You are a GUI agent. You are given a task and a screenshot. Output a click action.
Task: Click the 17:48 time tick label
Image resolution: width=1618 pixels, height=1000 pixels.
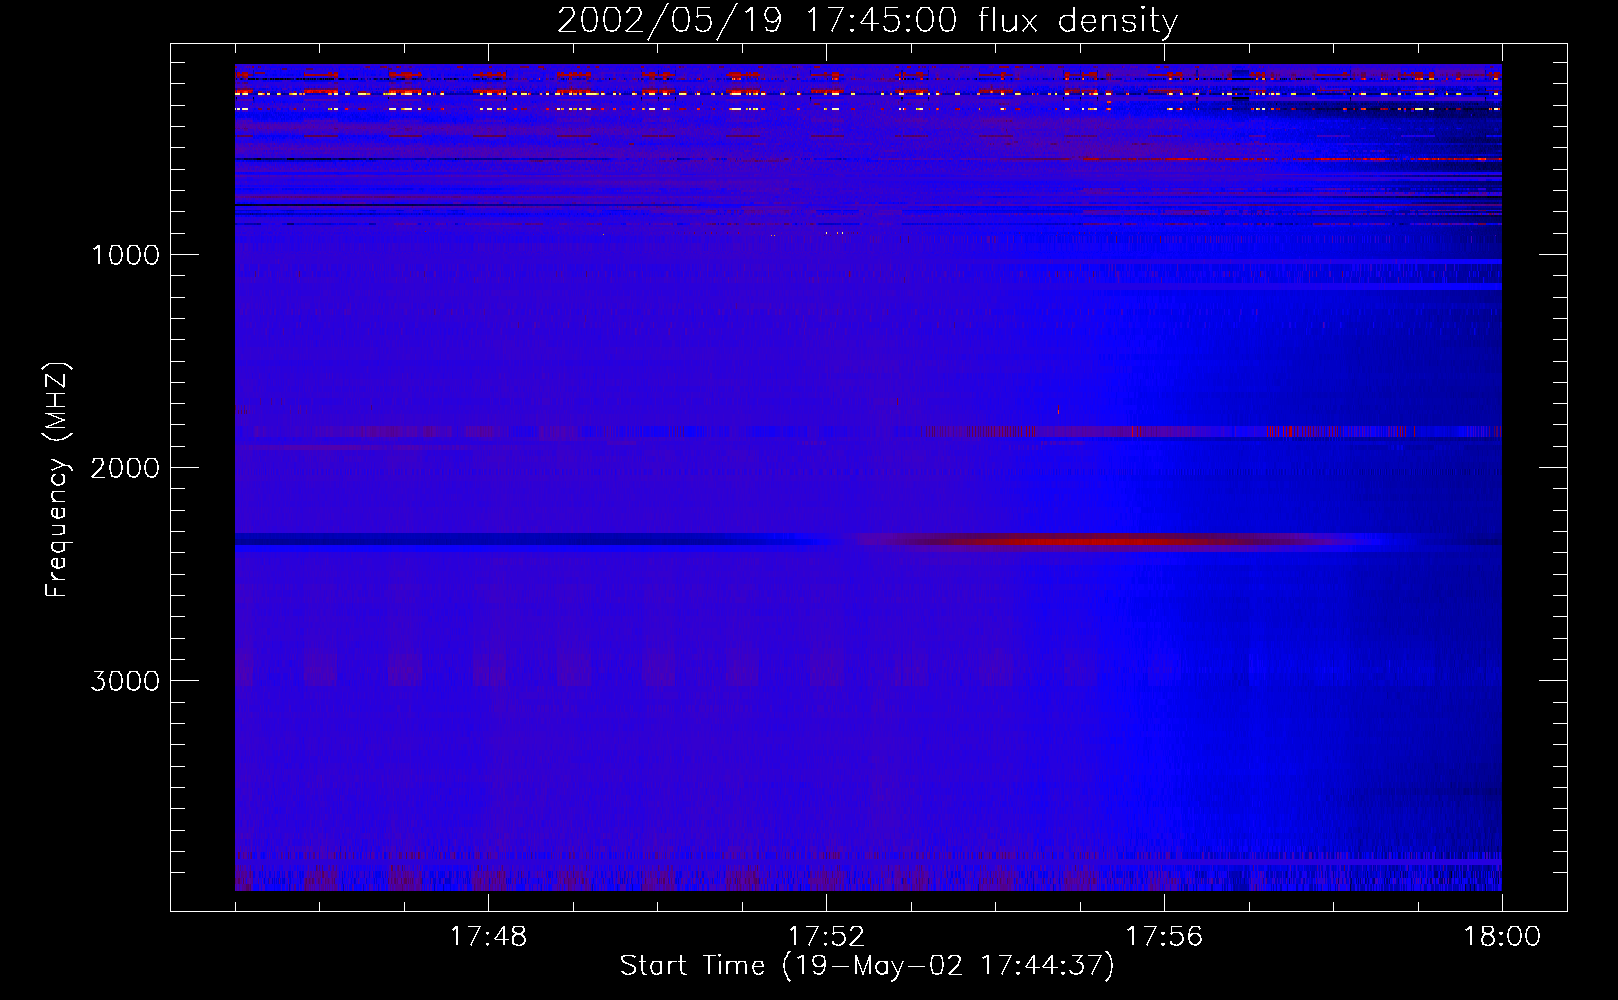click(x=488, y=937)
